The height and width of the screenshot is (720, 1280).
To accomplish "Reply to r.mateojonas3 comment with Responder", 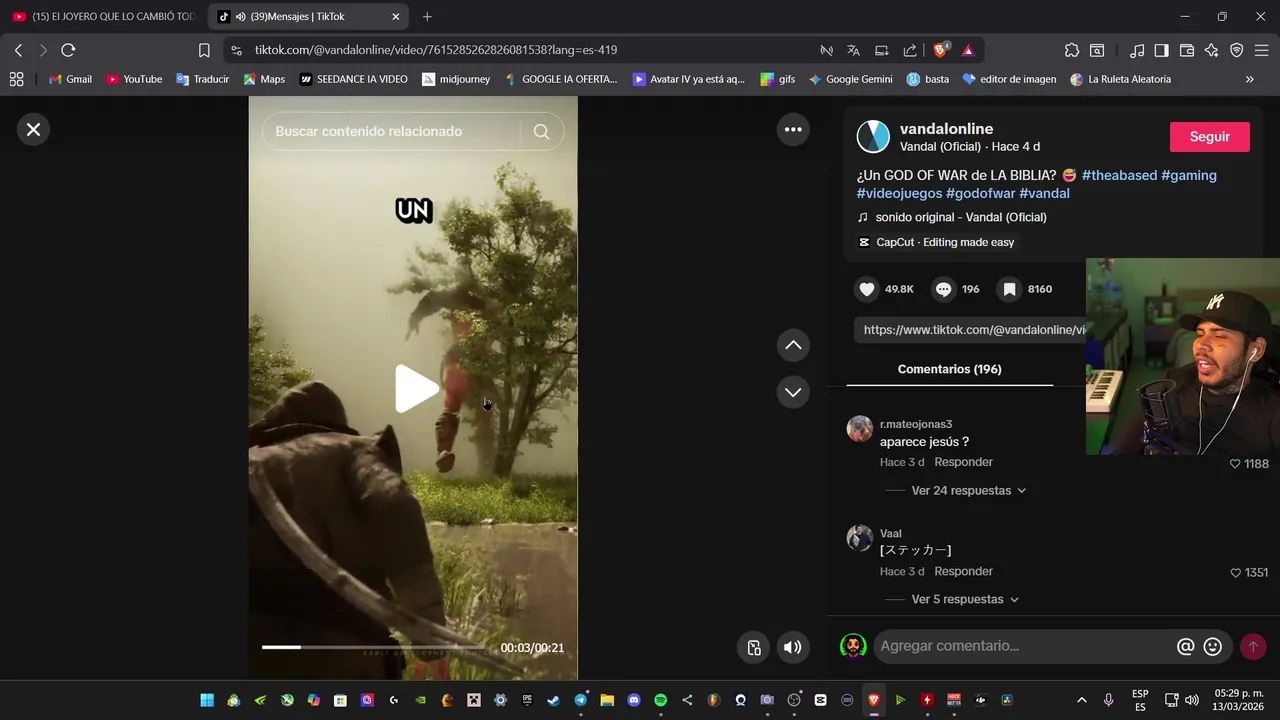I will pyautogui.click(x=963, y=462).
